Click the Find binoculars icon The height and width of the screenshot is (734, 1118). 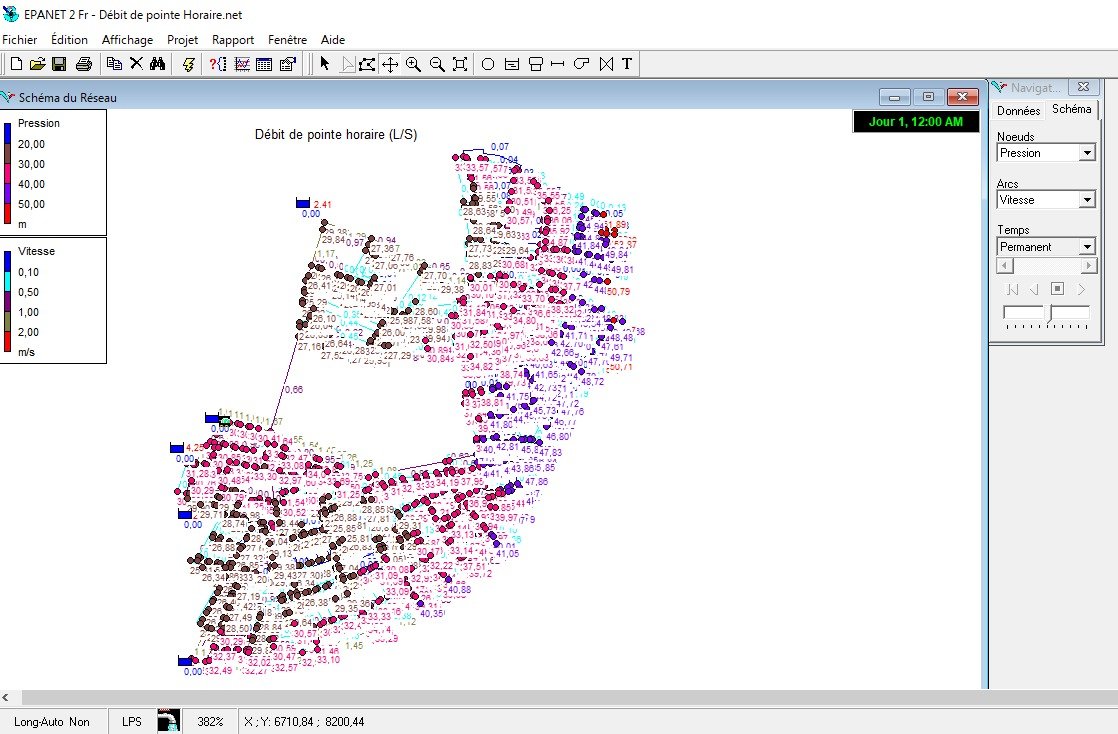(158, 64)
